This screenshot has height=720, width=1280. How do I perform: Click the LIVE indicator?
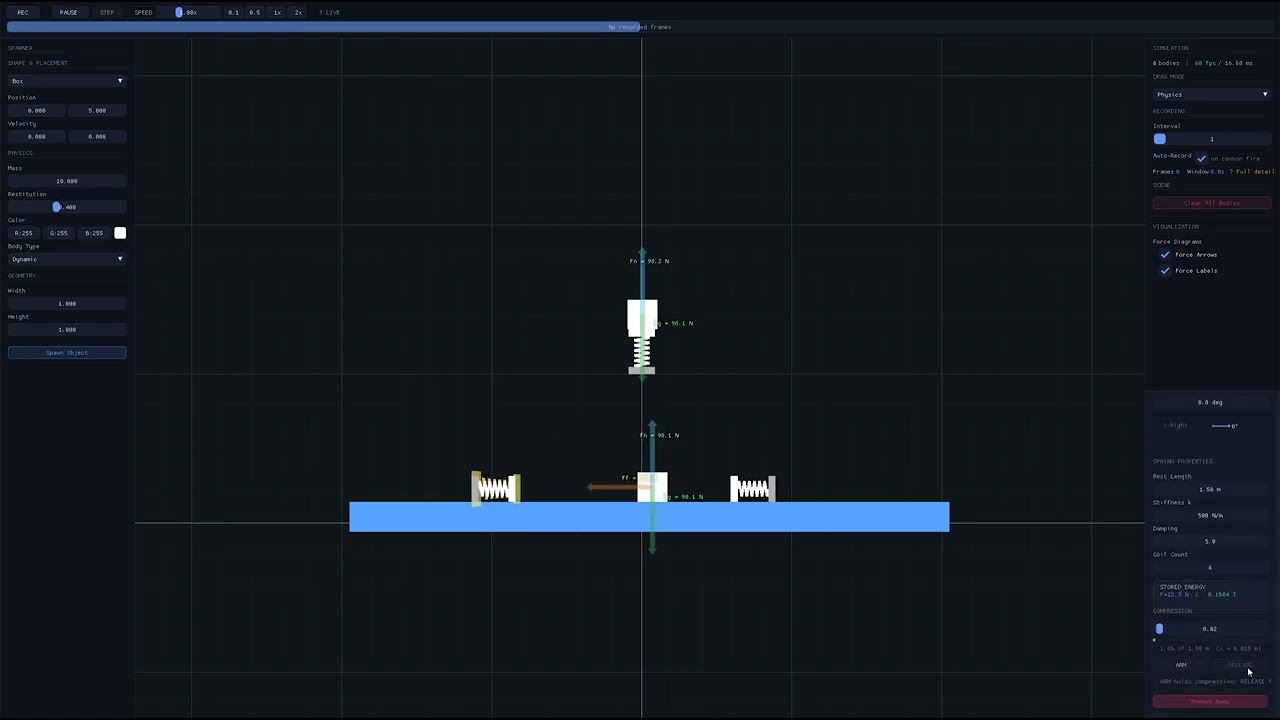(x=330, y=12)
